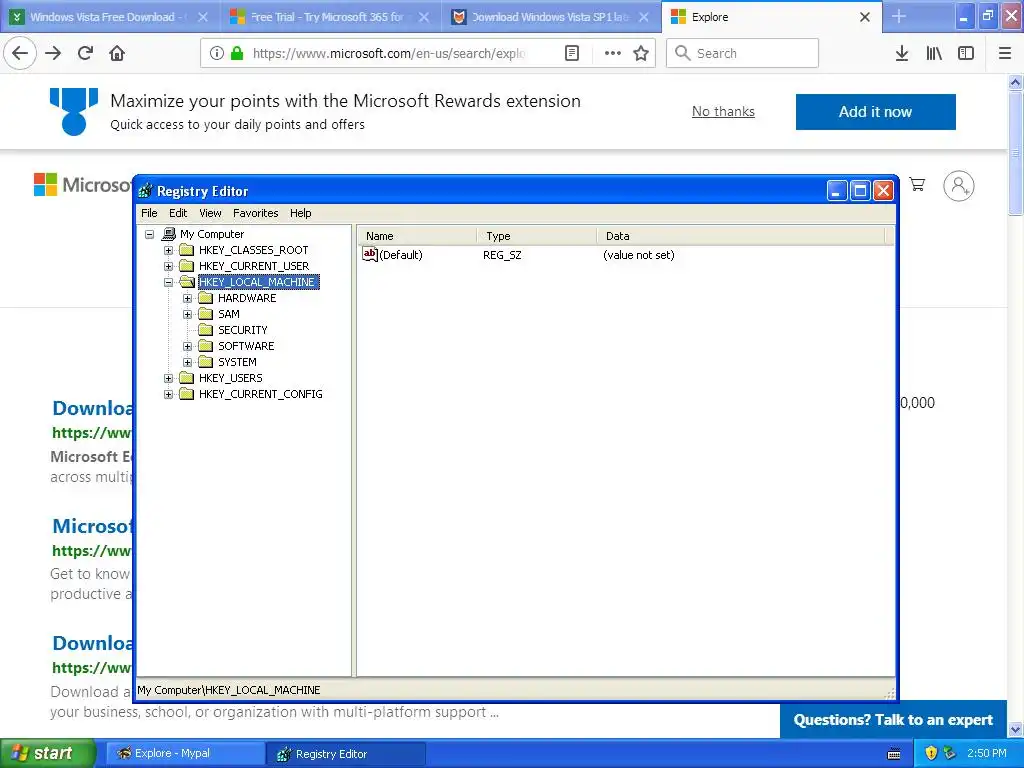Expand HKEY_USERS node
The image size is (1024, 768).
(168, 378)
